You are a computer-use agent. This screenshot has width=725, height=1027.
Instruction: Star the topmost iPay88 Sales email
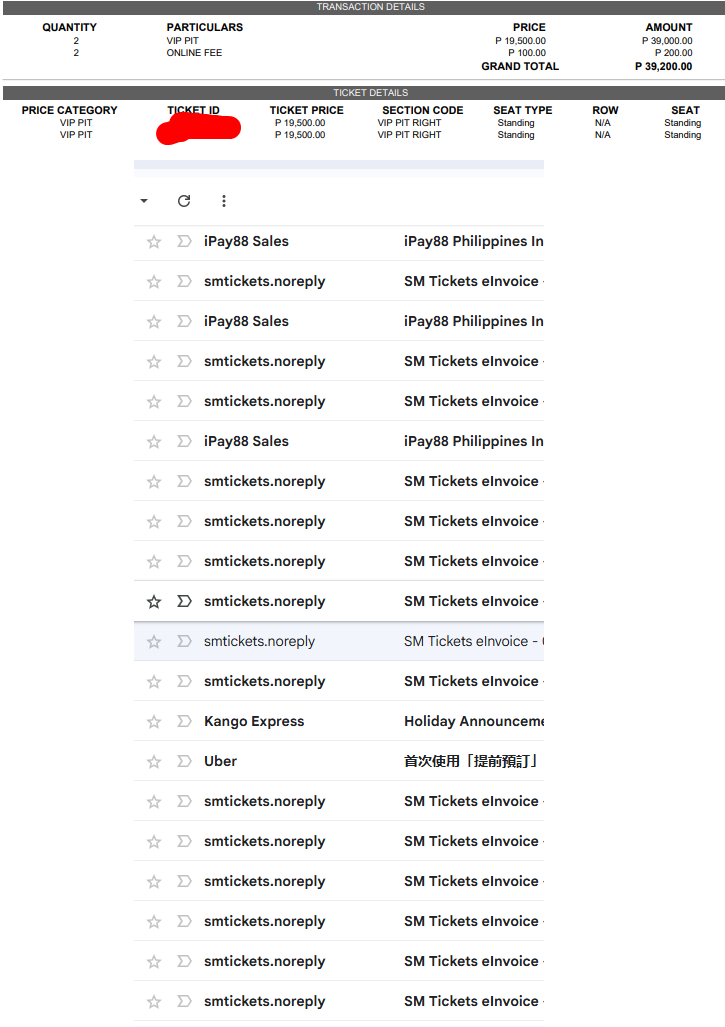[x=154, y=242]
